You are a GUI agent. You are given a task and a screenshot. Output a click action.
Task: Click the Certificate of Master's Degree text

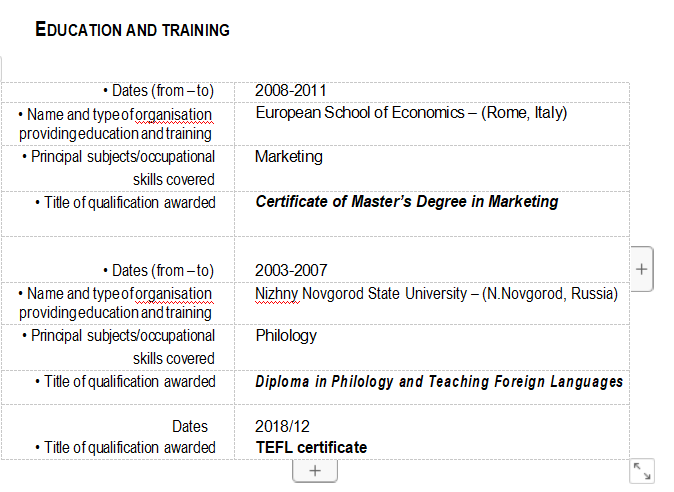point(407,202)
